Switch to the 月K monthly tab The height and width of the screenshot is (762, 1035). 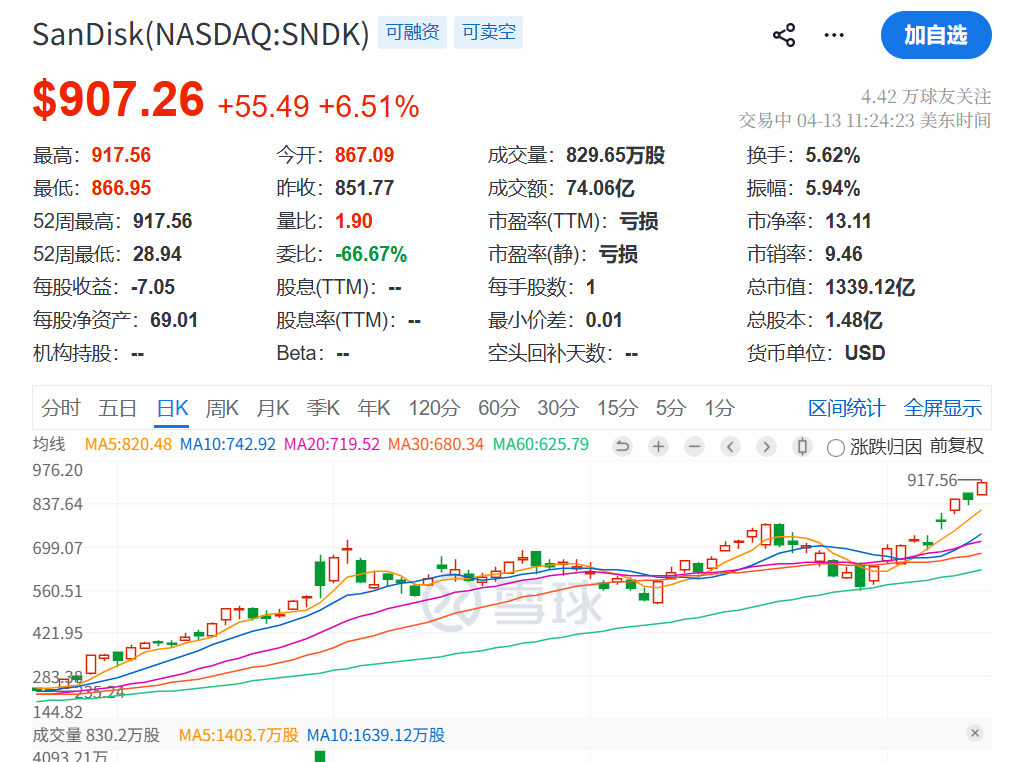[x=272, y=408]
